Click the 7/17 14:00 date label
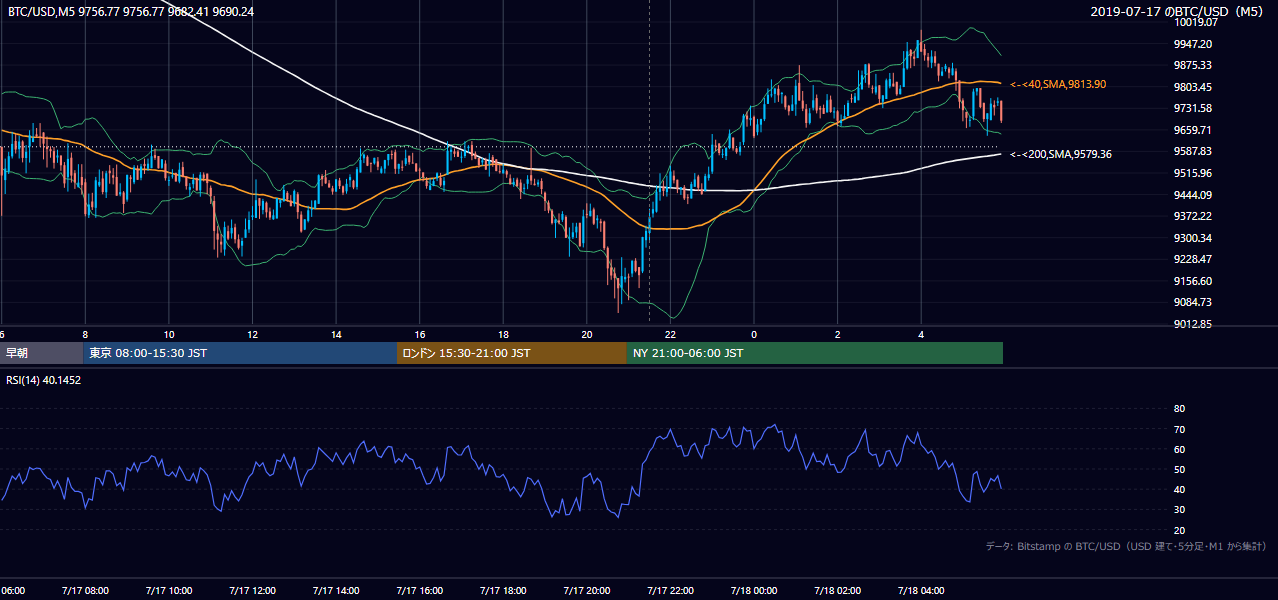 335,591
